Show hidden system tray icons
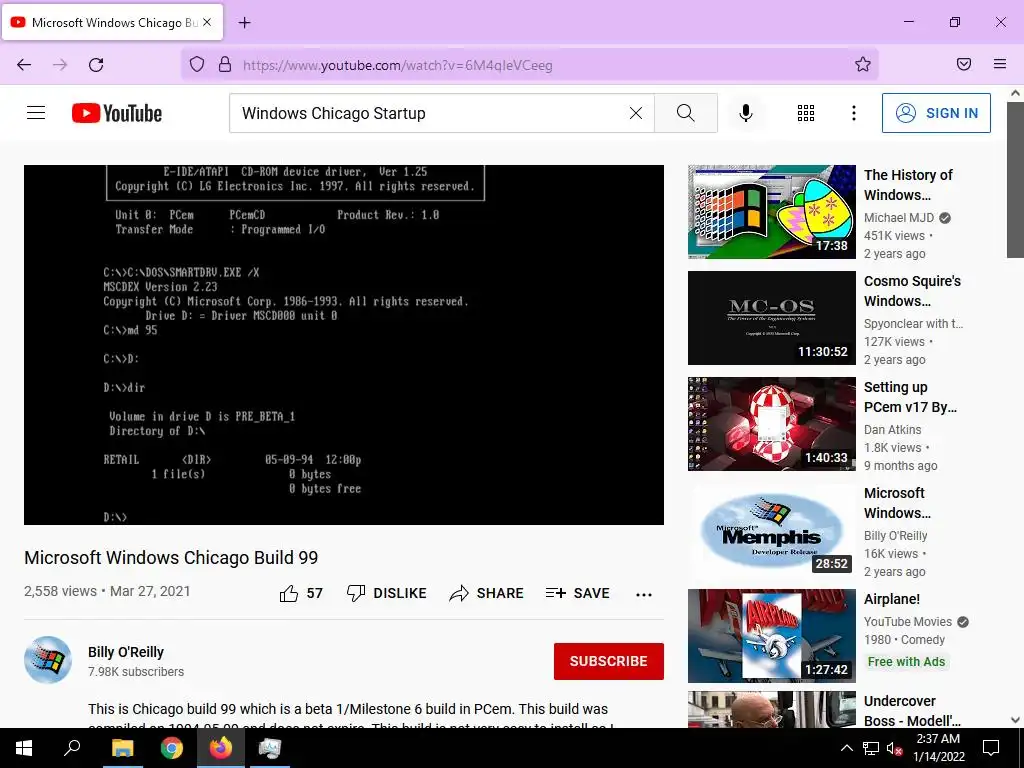Image resolution: width=1024 pixels, height=768 pixels. (x=846, y=748)
